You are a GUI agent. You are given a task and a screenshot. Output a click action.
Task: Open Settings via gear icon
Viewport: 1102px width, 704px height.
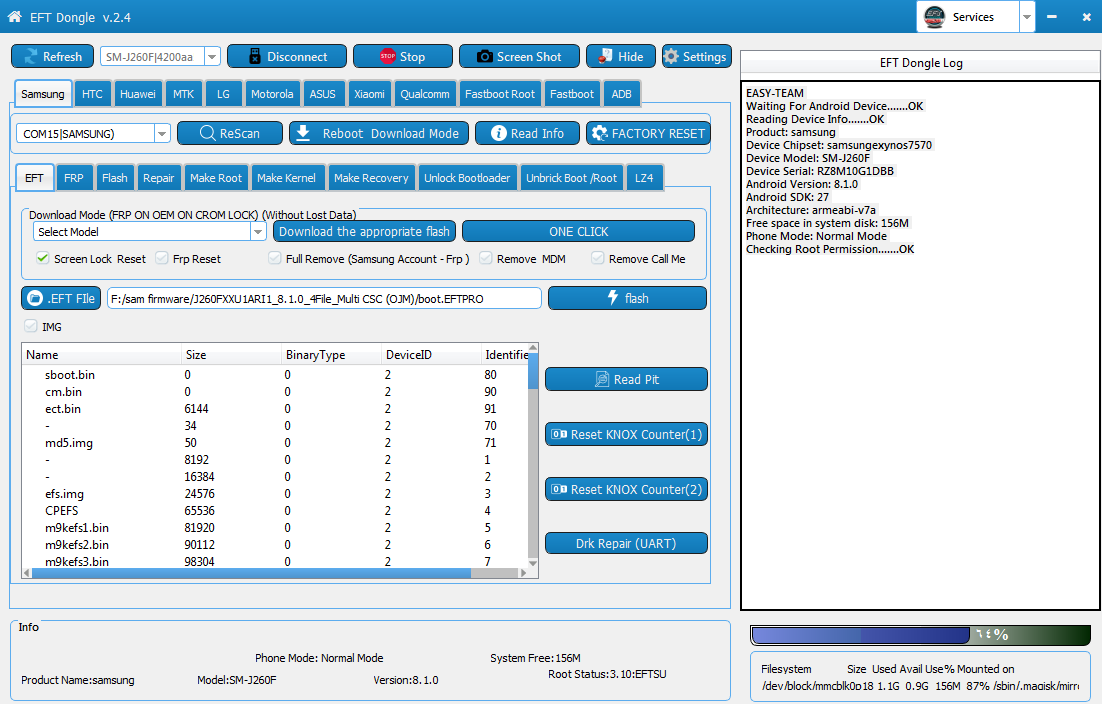pyautogui.click(x=671, y=57)
